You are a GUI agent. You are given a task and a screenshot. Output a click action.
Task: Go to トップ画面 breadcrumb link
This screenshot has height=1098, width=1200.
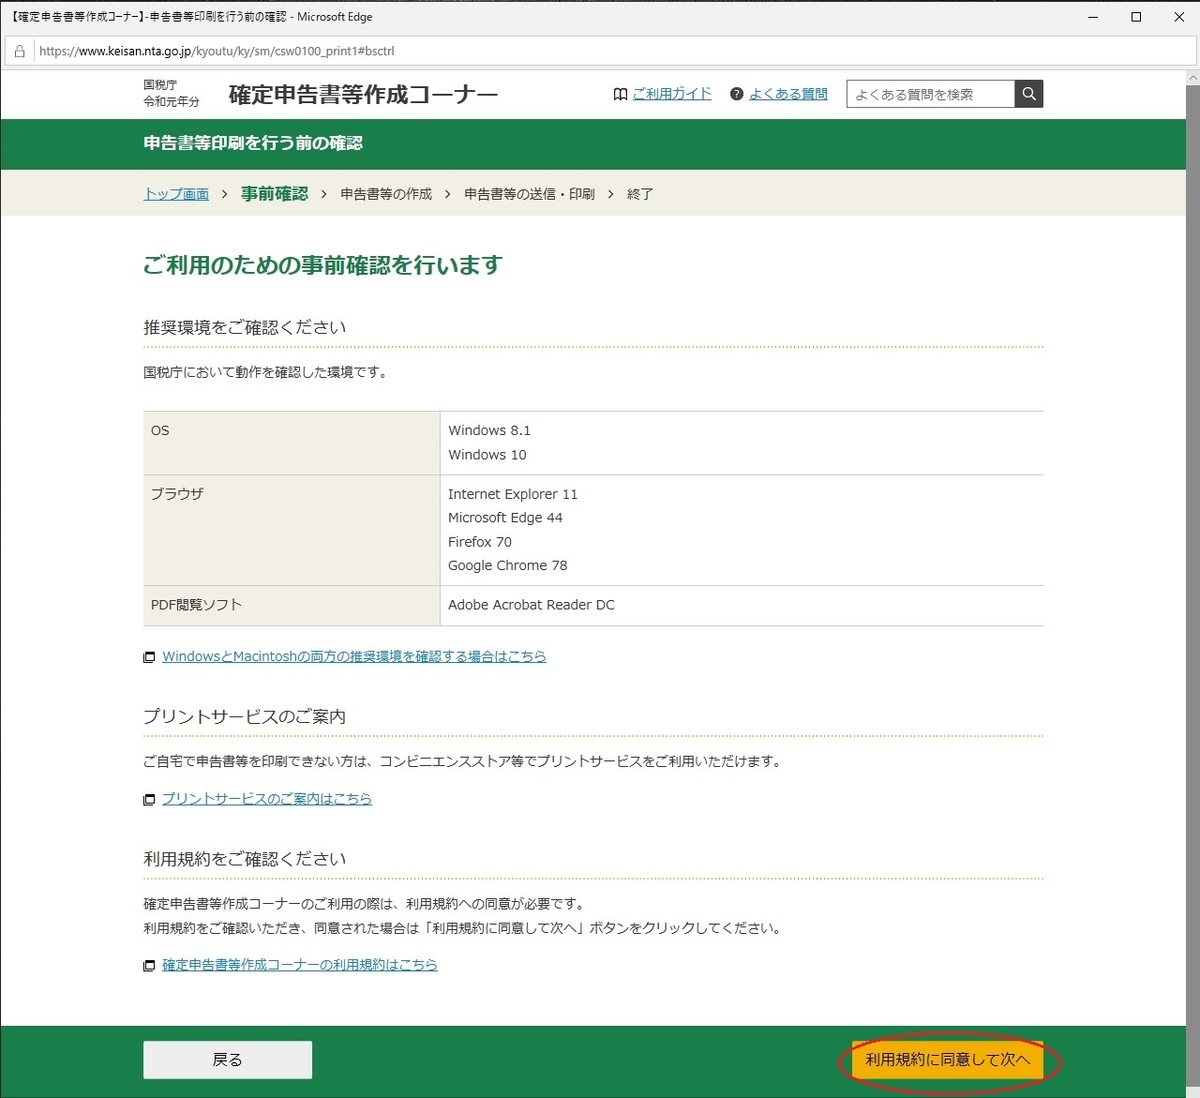coord(176,194)
